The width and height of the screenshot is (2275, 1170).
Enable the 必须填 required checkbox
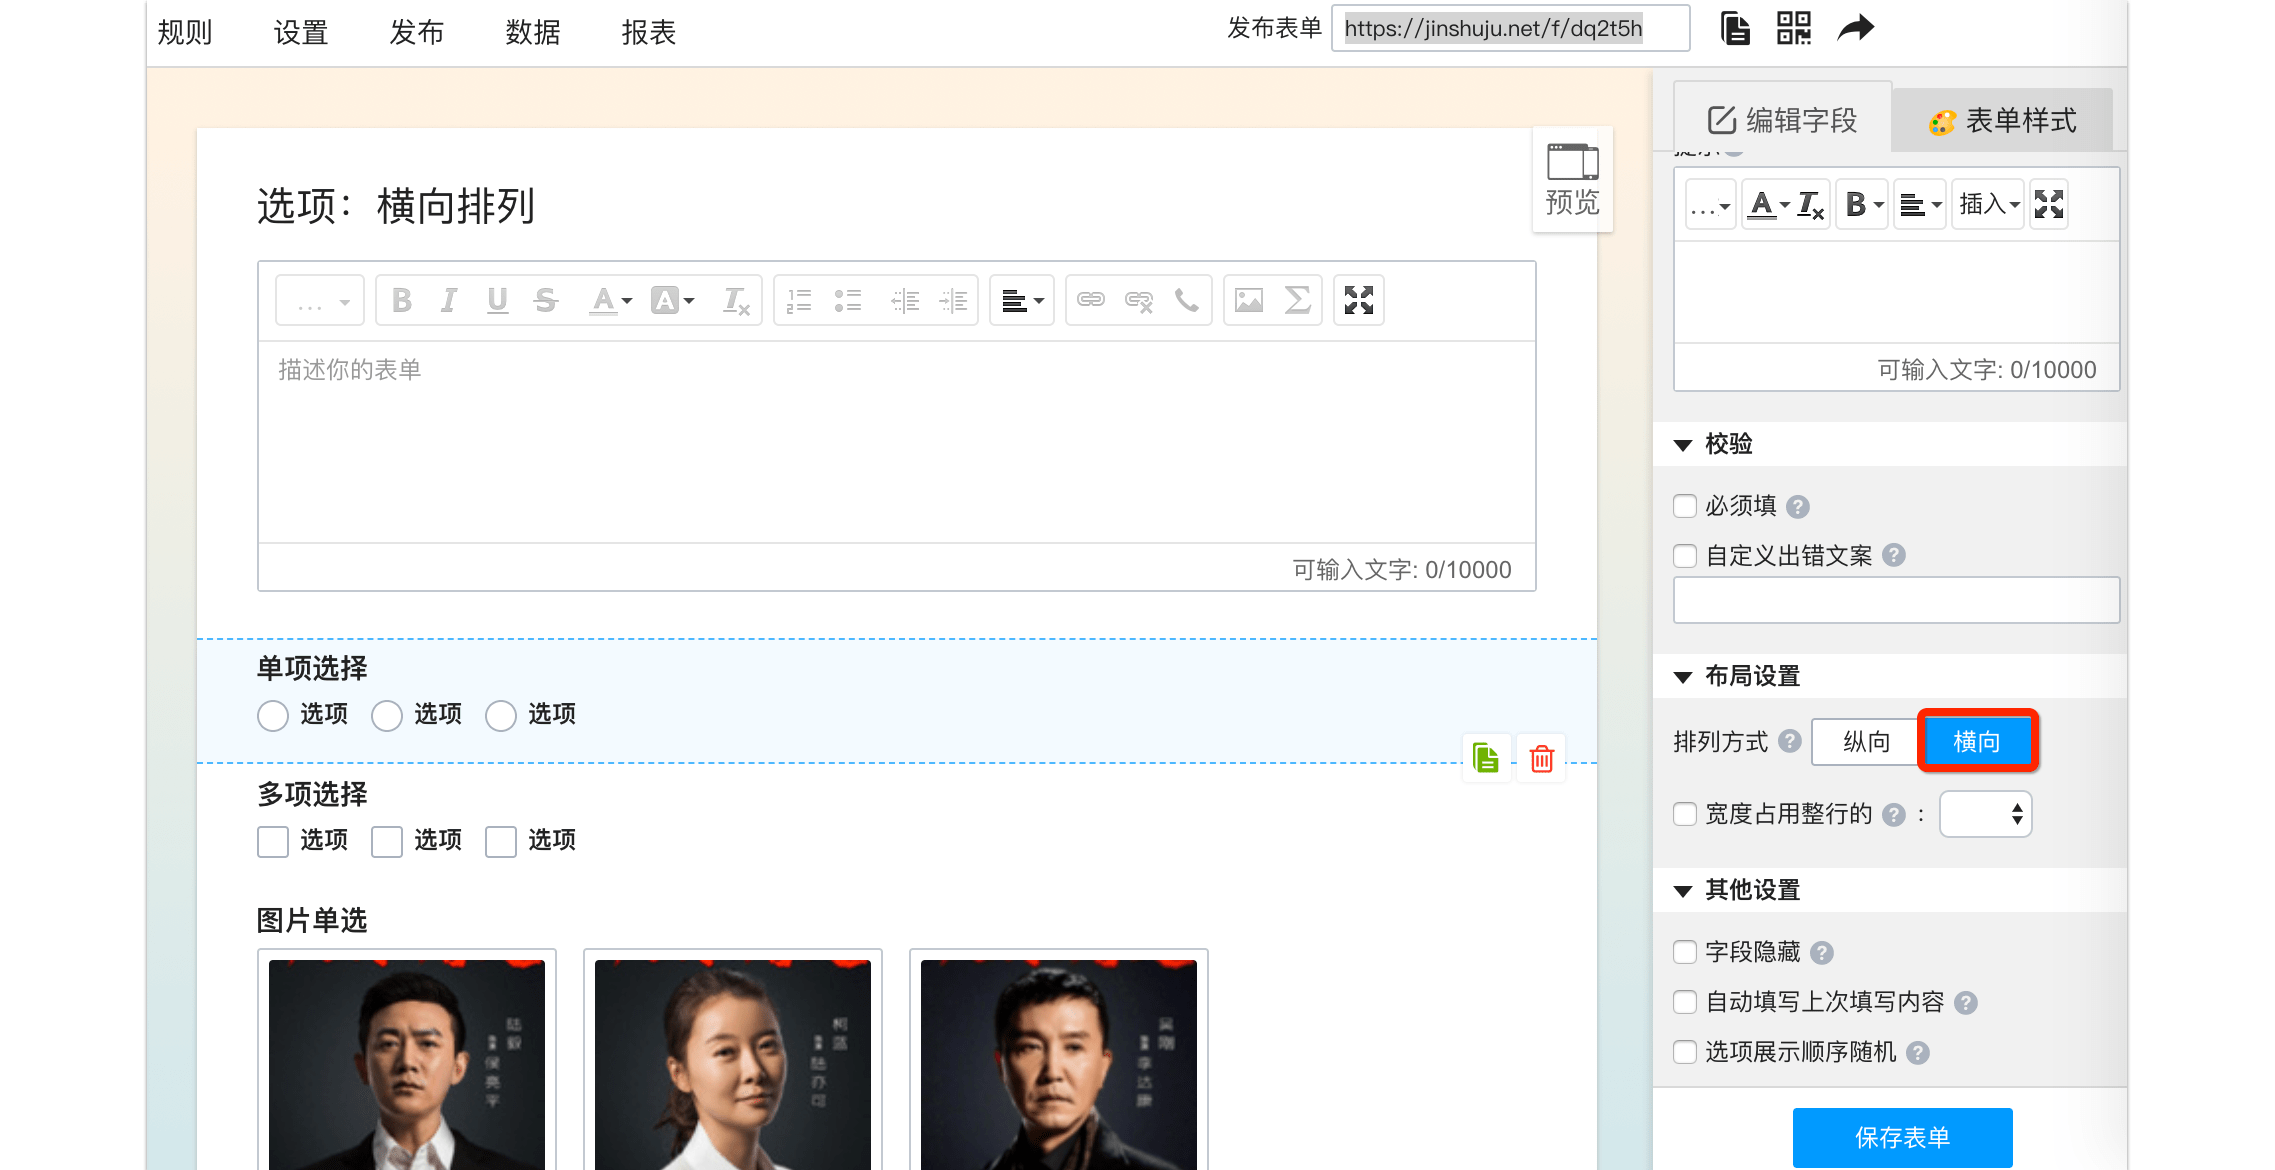pyautogui.click(x=1685, y=506)
